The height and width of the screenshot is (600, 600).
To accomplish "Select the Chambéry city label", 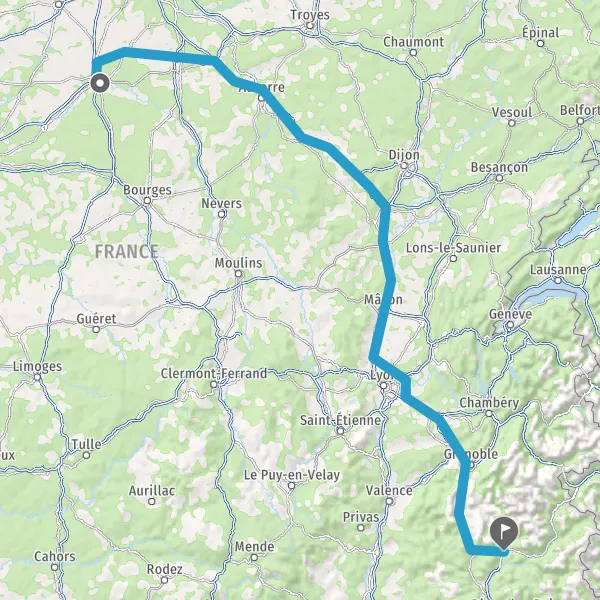I will pyautogui.click(x=489, y=403).
